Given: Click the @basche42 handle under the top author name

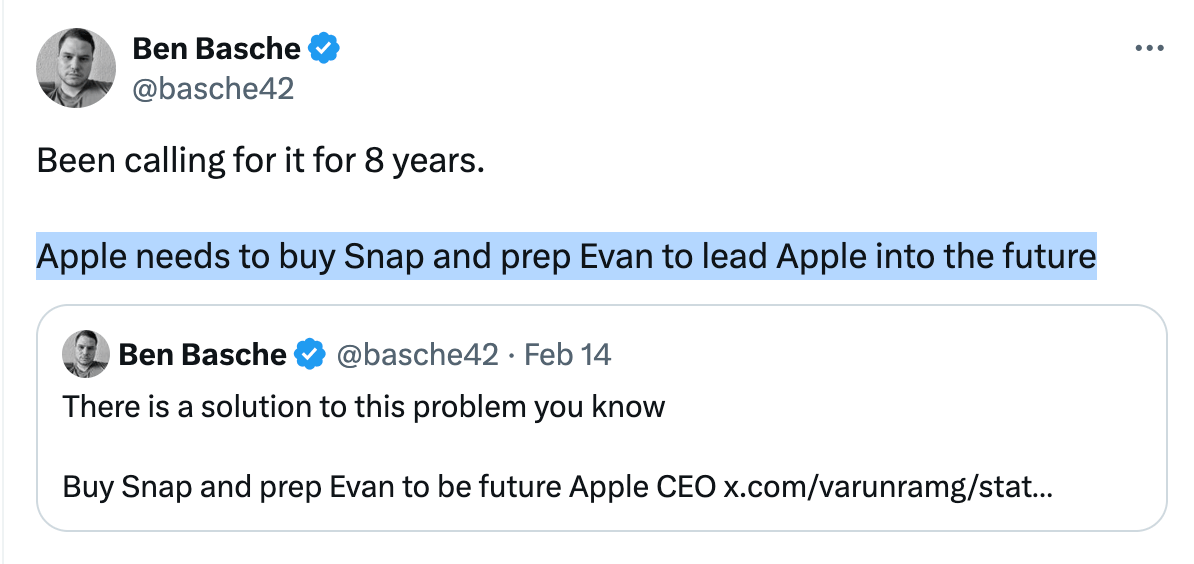Looking at the screenshot, I should 213,88.
